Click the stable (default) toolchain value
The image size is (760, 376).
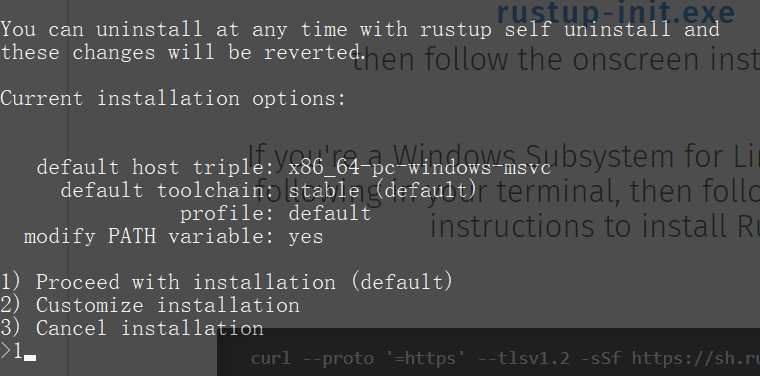click(x=383, y=190)
